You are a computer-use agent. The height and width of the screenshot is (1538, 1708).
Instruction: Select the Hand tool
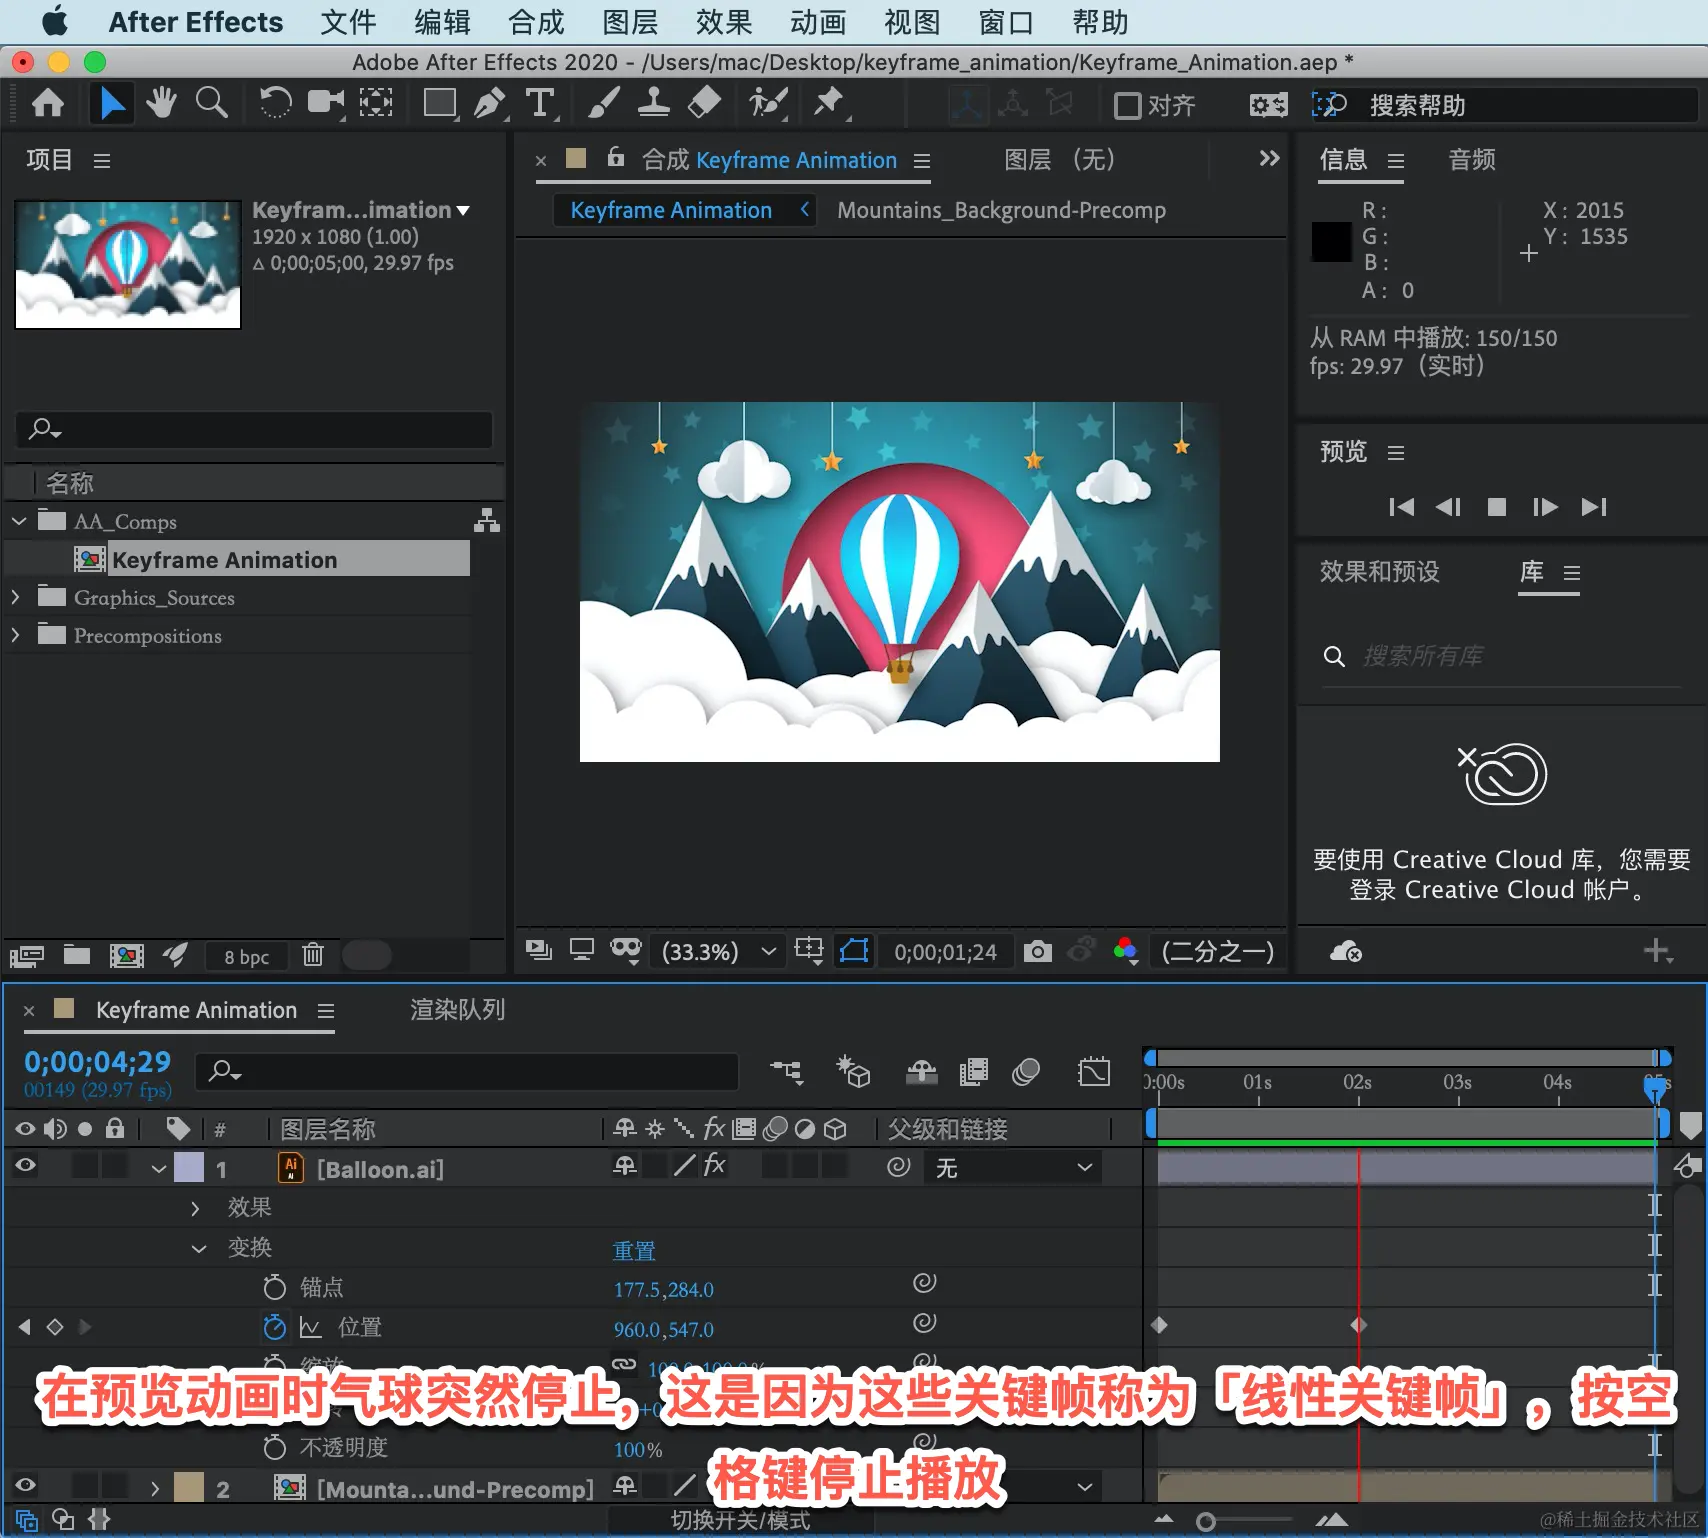point(160,103)
